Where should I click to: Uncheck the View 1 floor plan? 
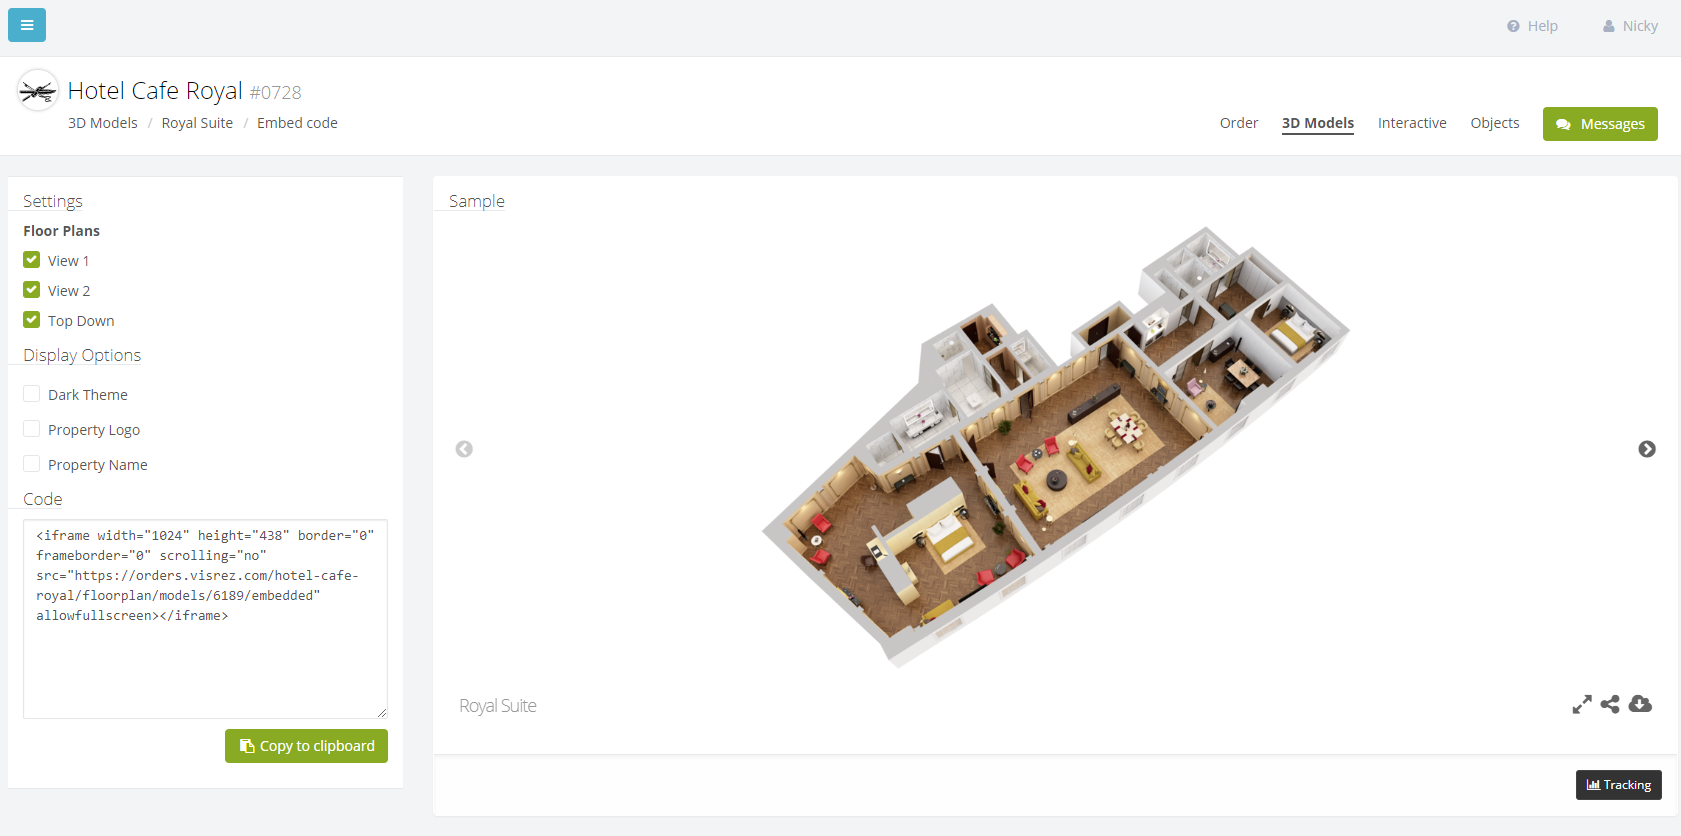[32, 260]
